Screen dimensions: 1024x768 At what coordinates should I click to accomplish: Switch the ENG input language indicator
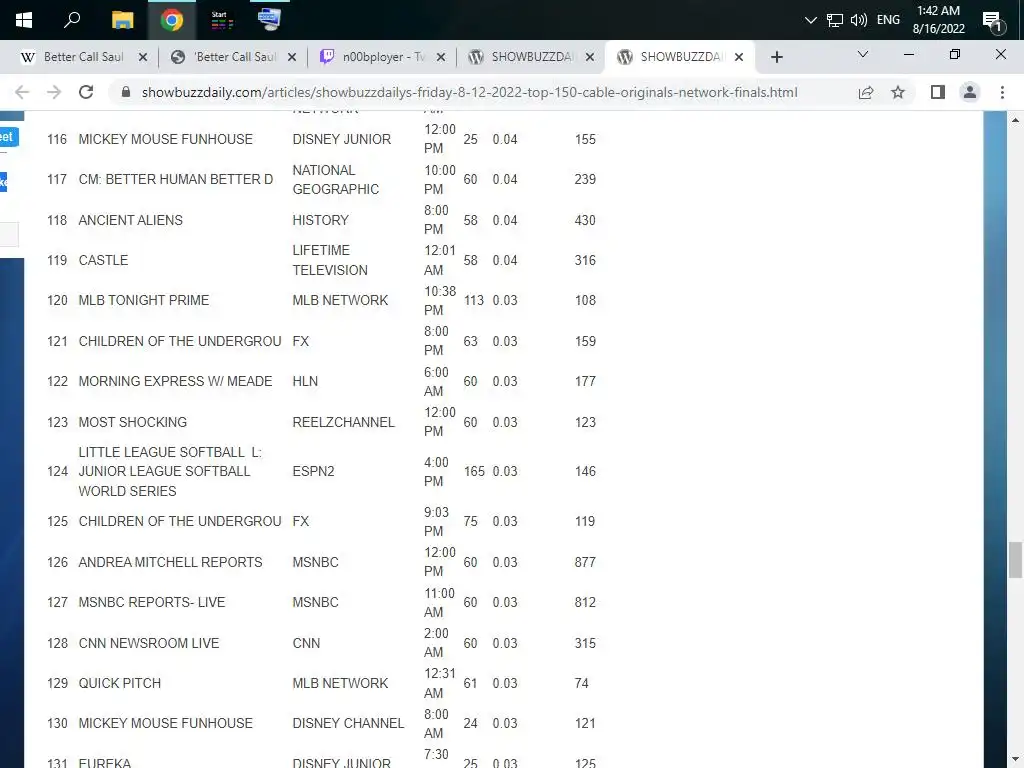coord(888,20)
